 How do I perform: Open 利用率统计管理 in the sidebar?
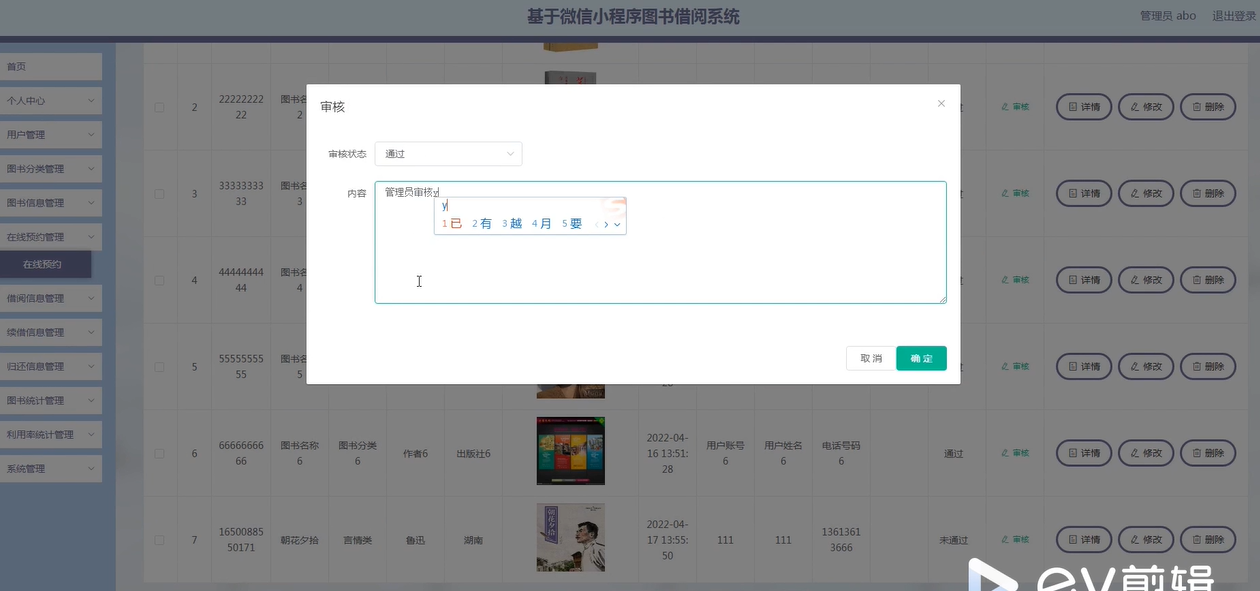[51, 434]
